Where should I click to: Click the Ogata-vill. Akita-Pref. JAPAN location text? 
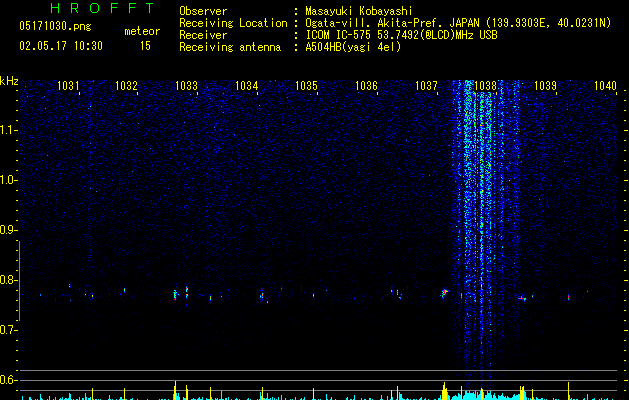[458, 23]
